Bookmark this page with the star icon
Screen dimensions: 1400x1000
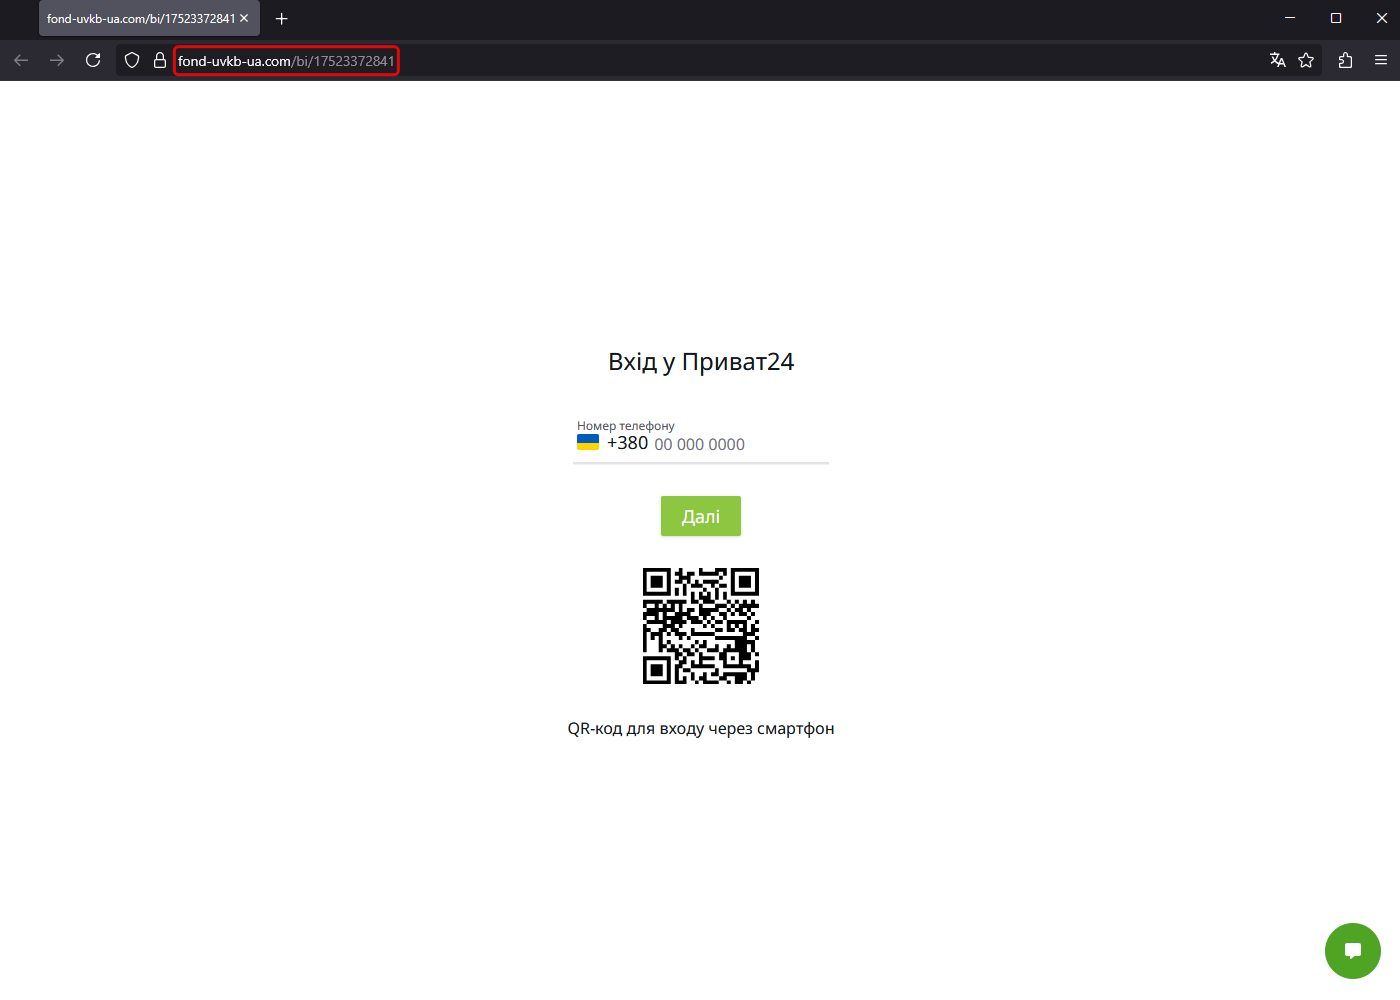tap(1306, 60)
